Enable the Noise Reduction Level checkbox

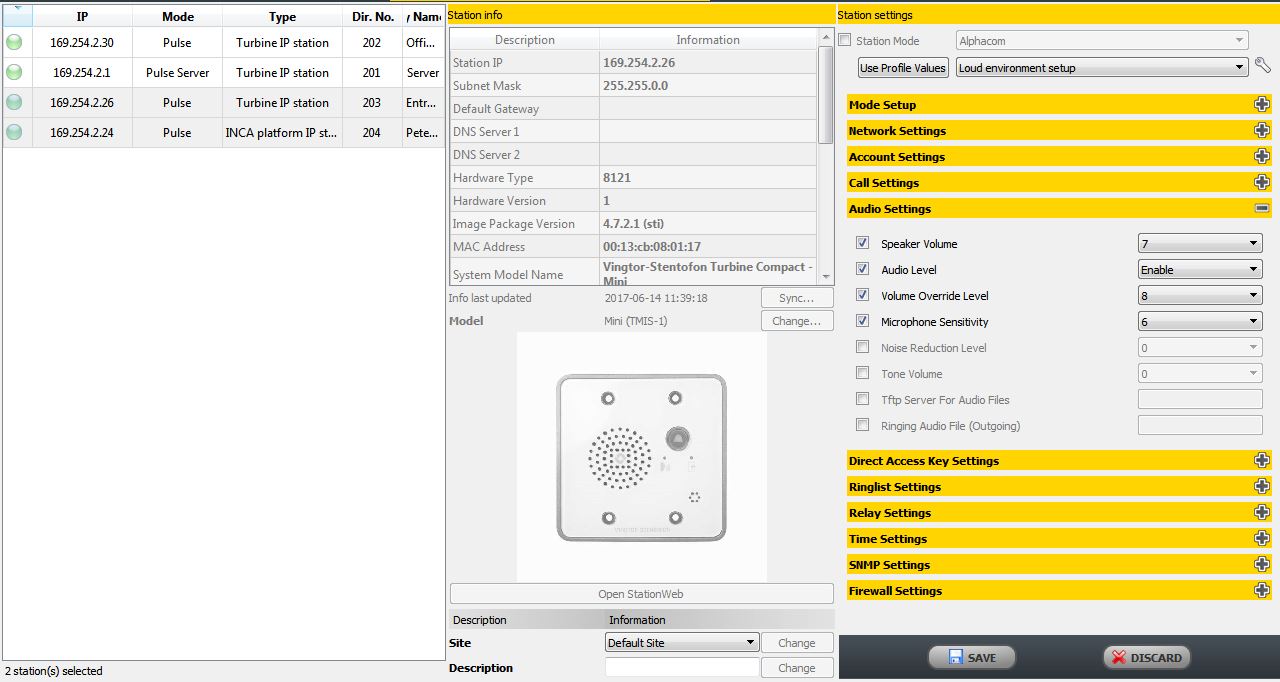[862, 347]
